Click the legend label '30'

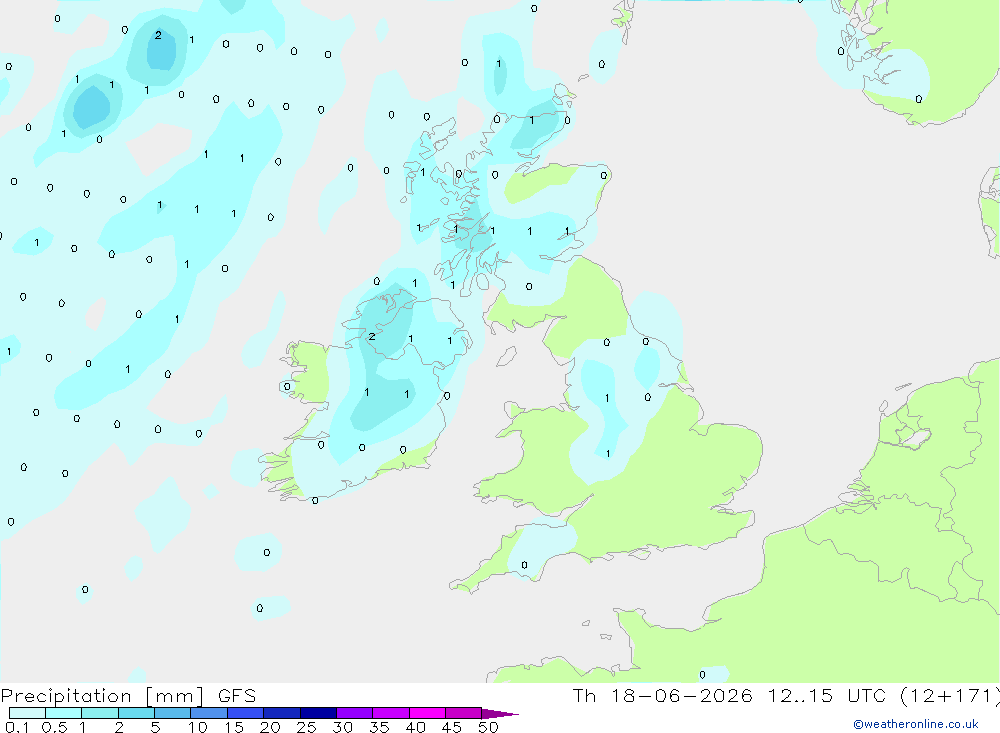(342, 727)
